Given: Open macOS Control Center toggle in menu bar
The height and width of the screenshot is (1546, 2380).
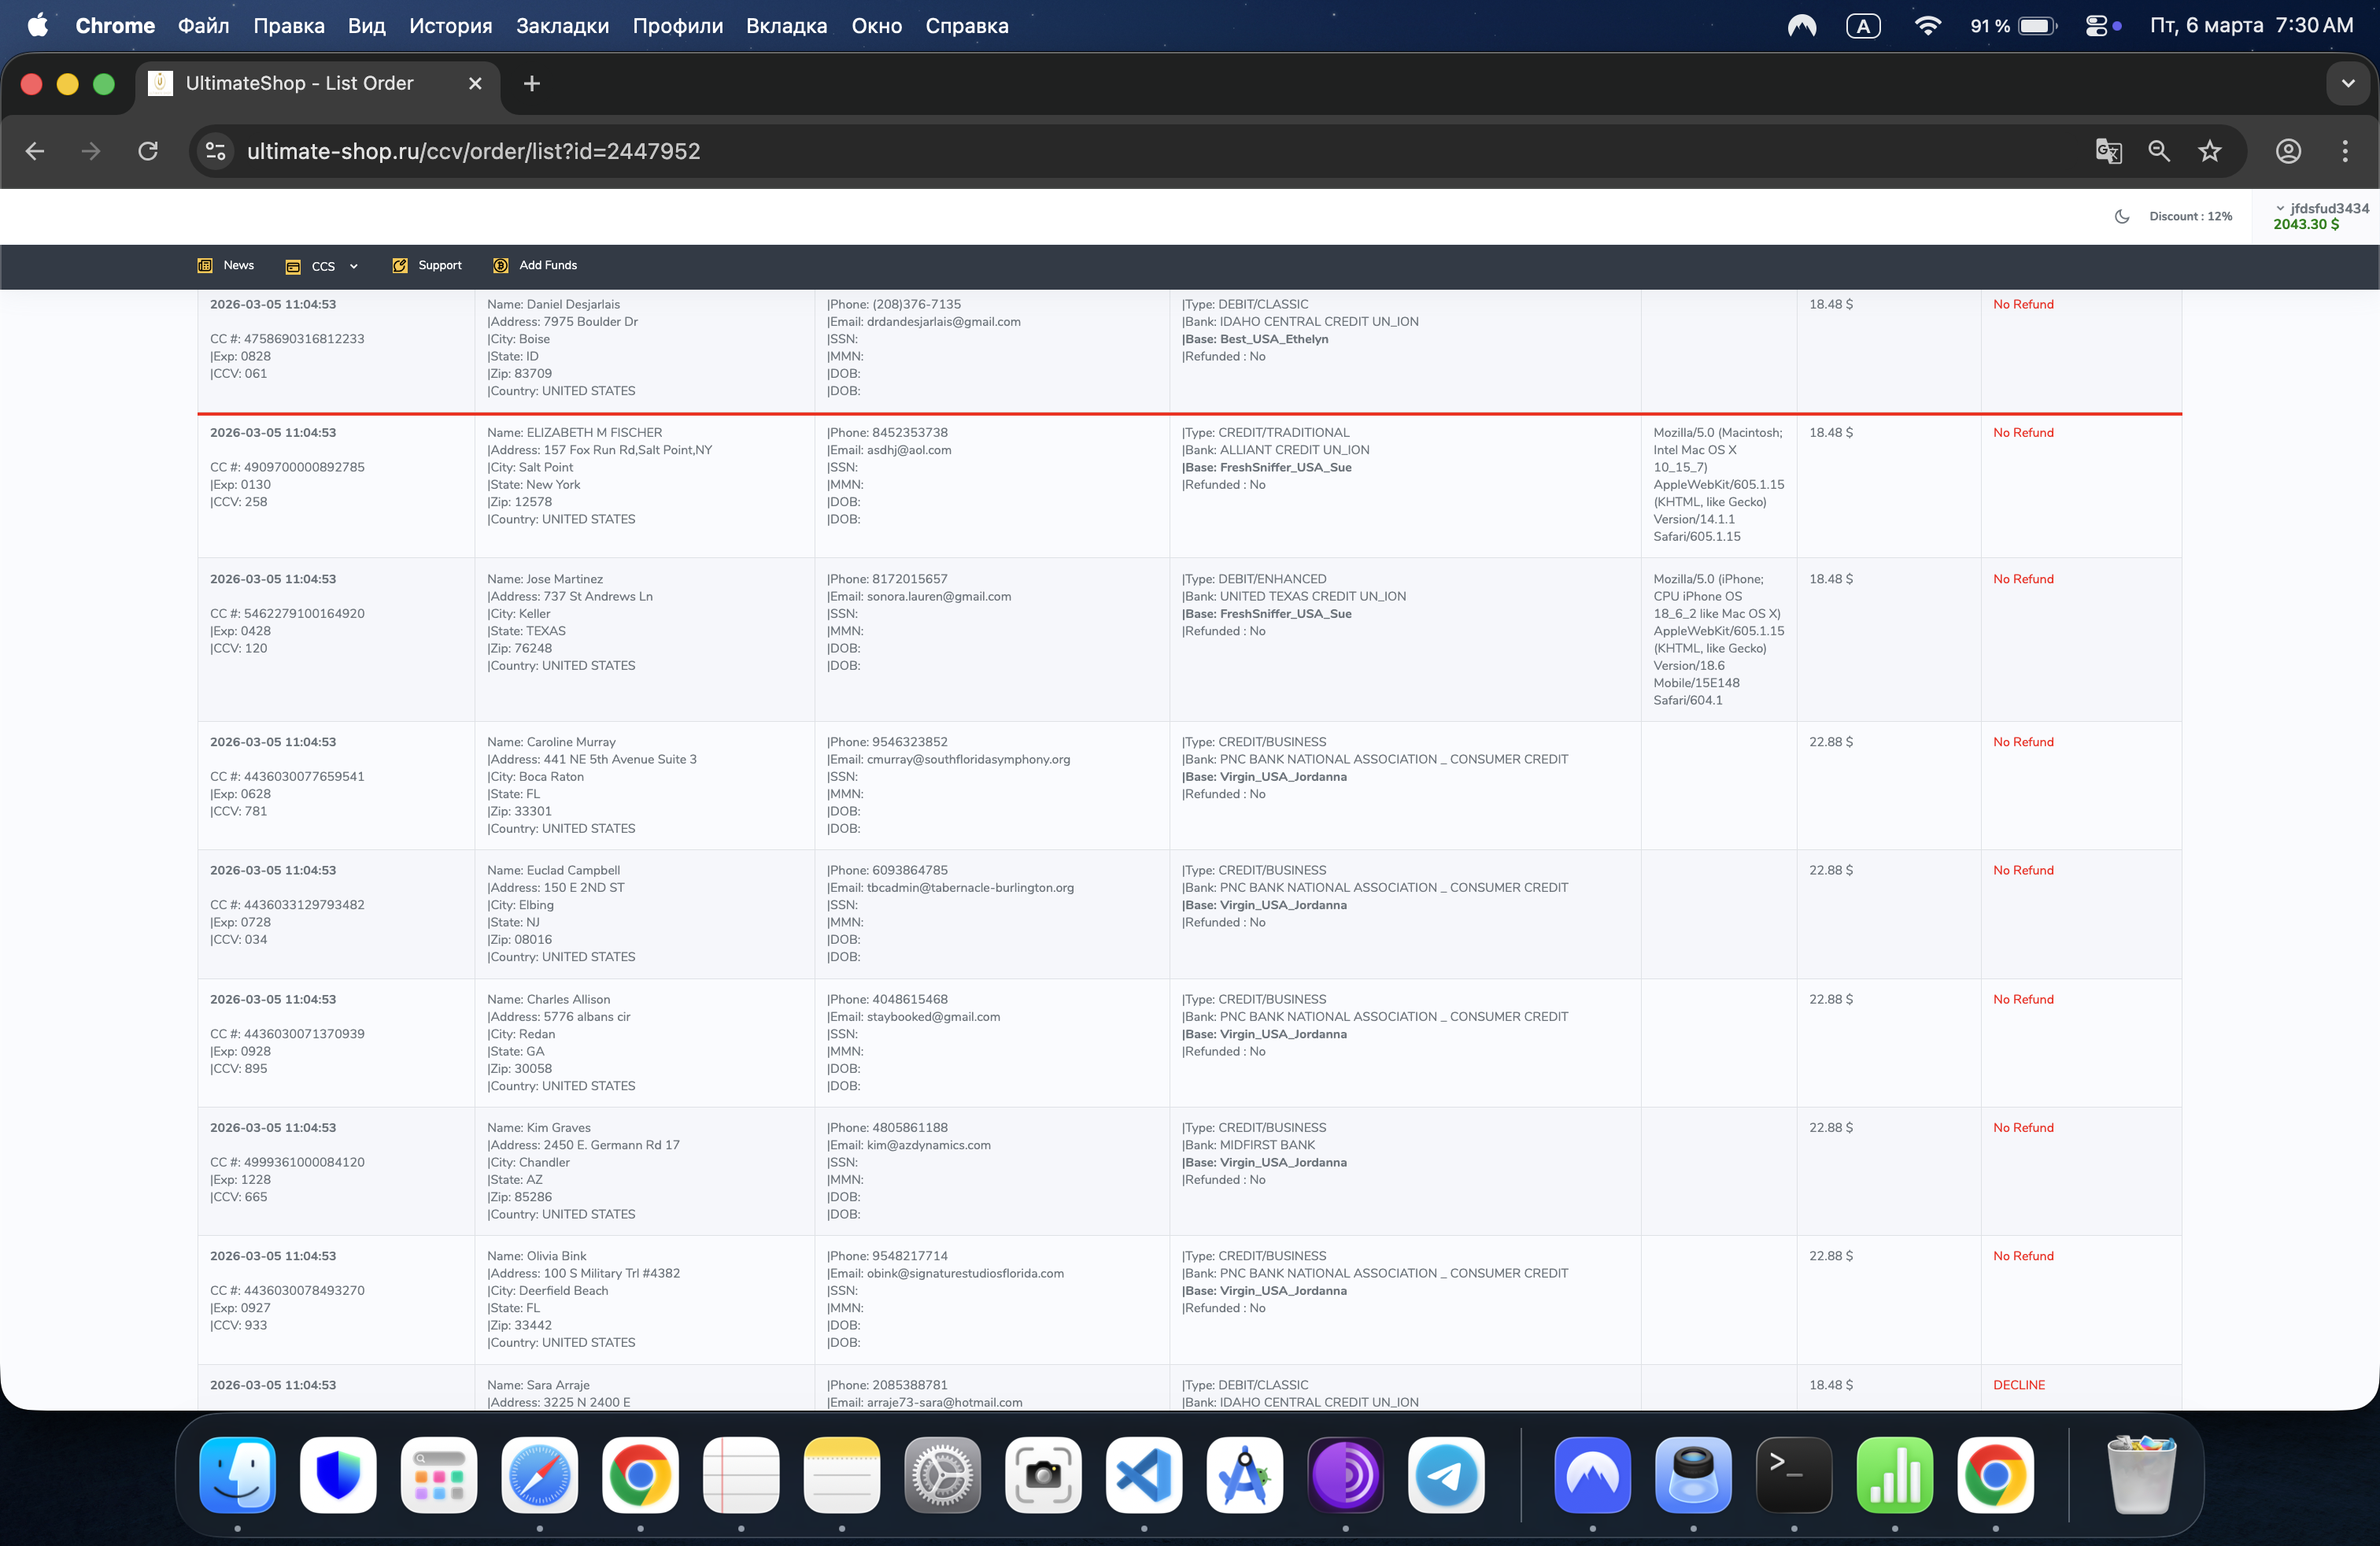Looking at the screenshot, I should coord(2097,26).
